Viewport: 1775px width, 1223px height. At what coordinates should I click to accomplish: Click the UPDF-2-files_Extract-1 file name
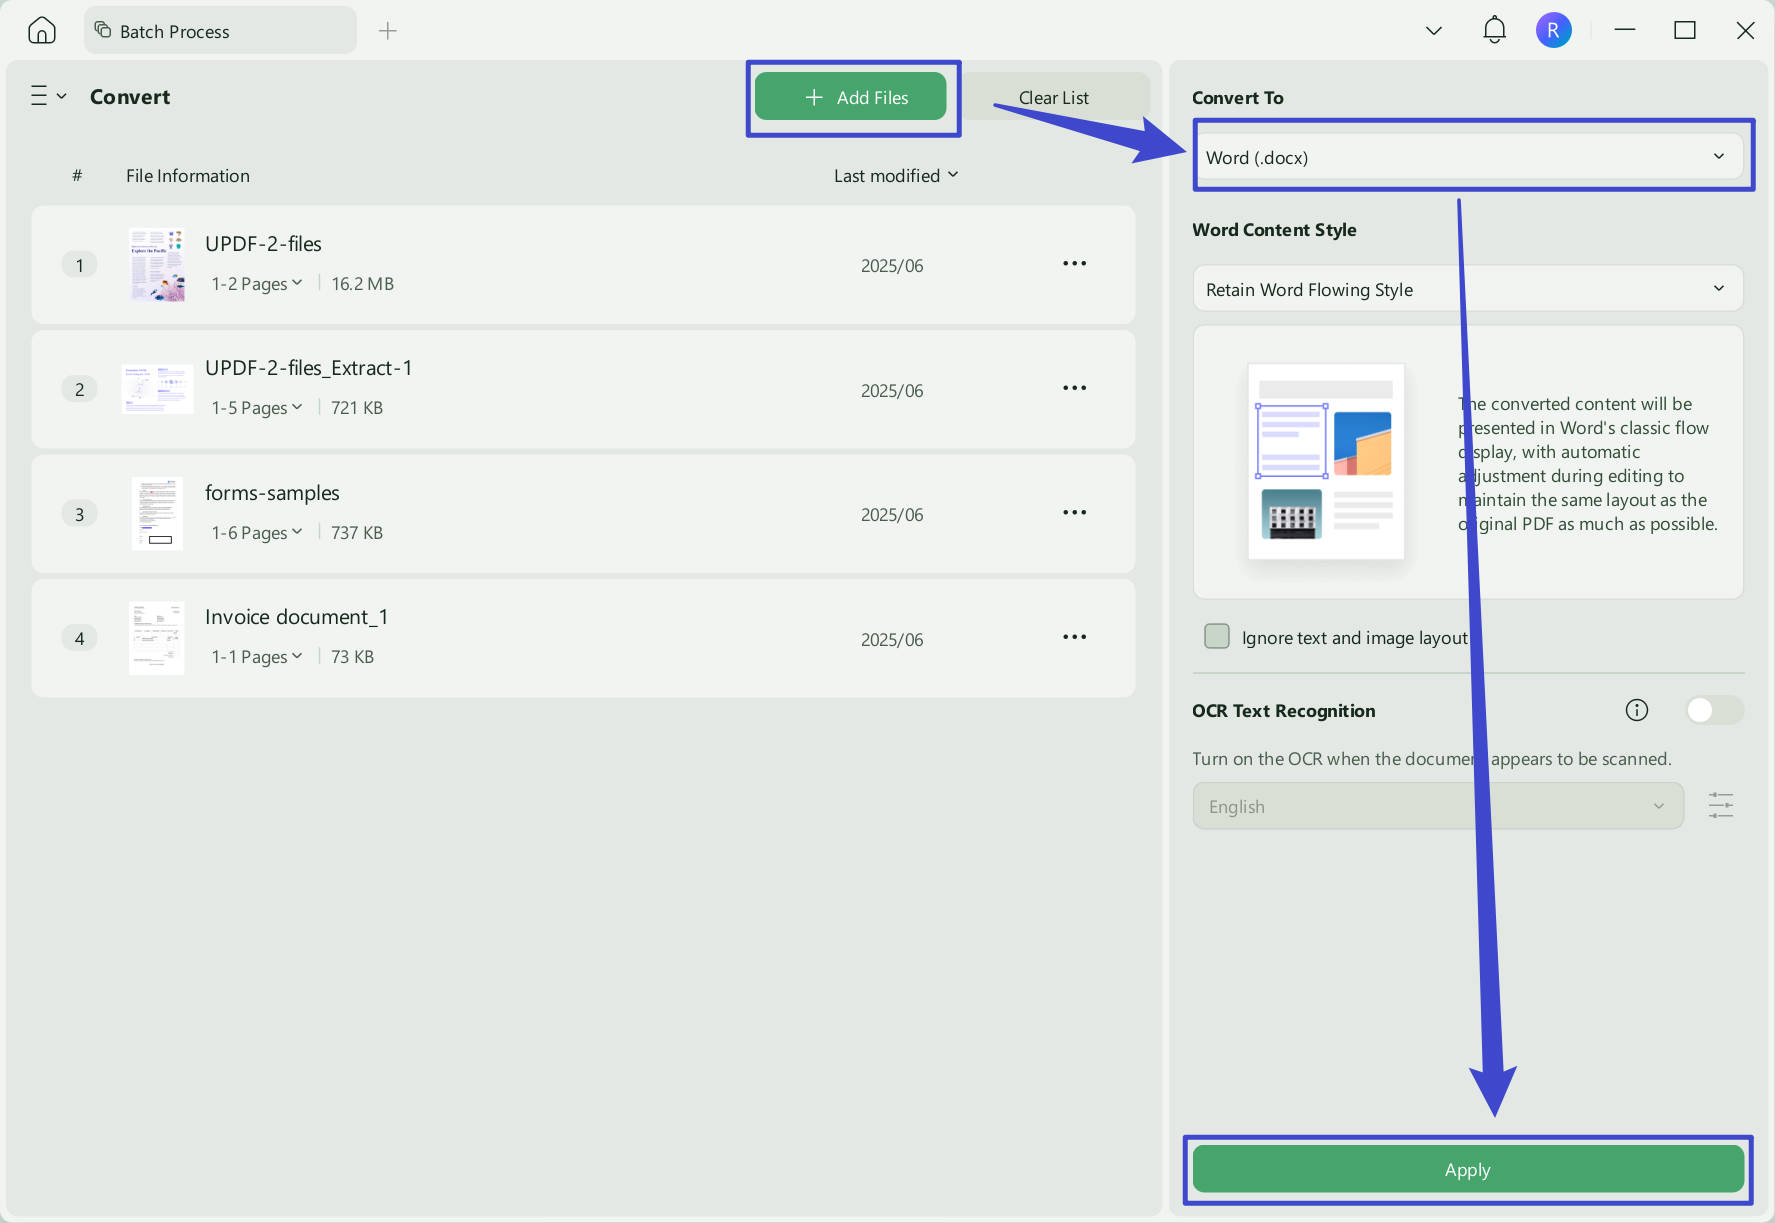[x=308, y=368]
